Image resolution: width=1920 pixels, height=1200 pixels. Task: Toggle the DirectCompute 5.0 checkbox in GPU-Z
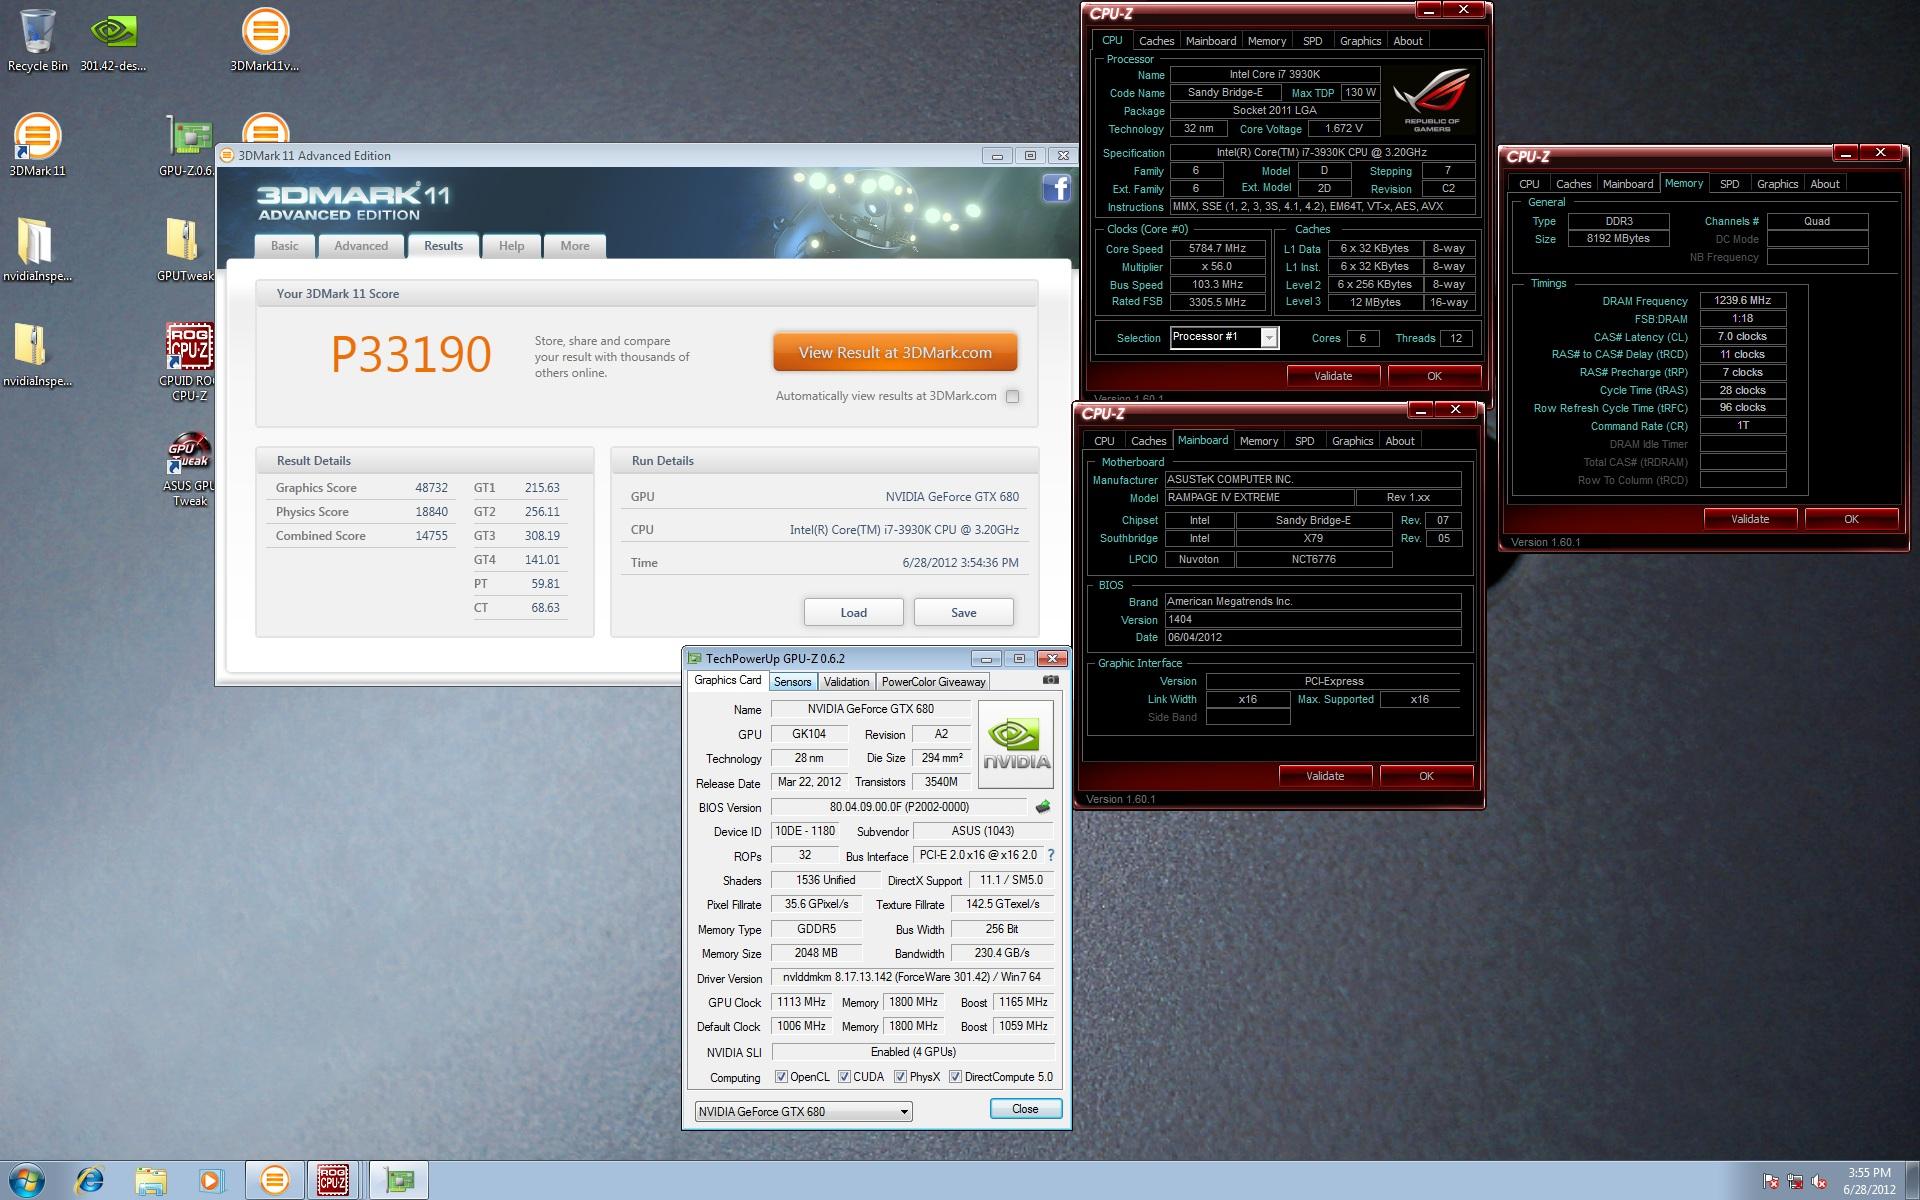click(x=955, y=1077)
